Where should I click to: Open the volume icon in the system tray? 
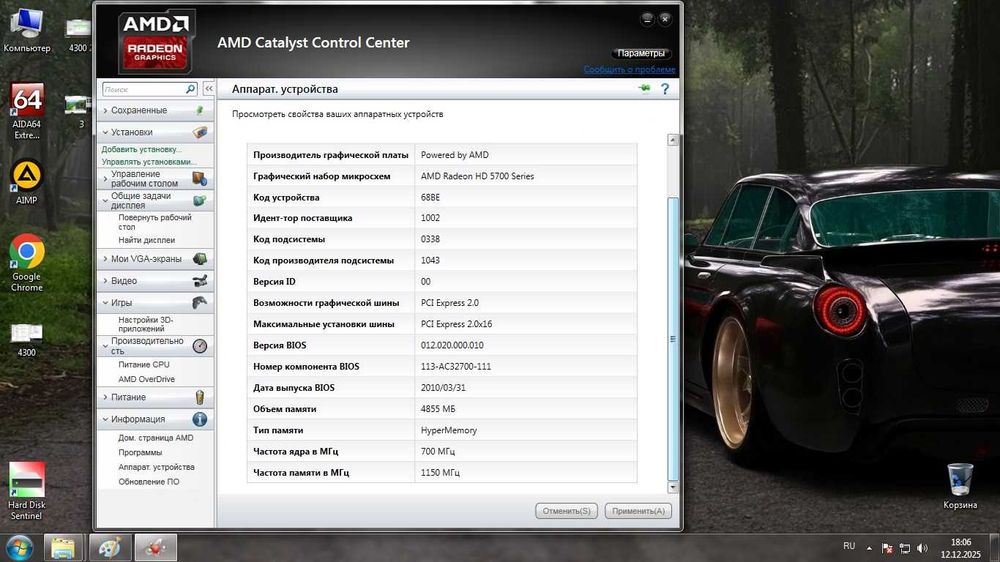[922, 548]
